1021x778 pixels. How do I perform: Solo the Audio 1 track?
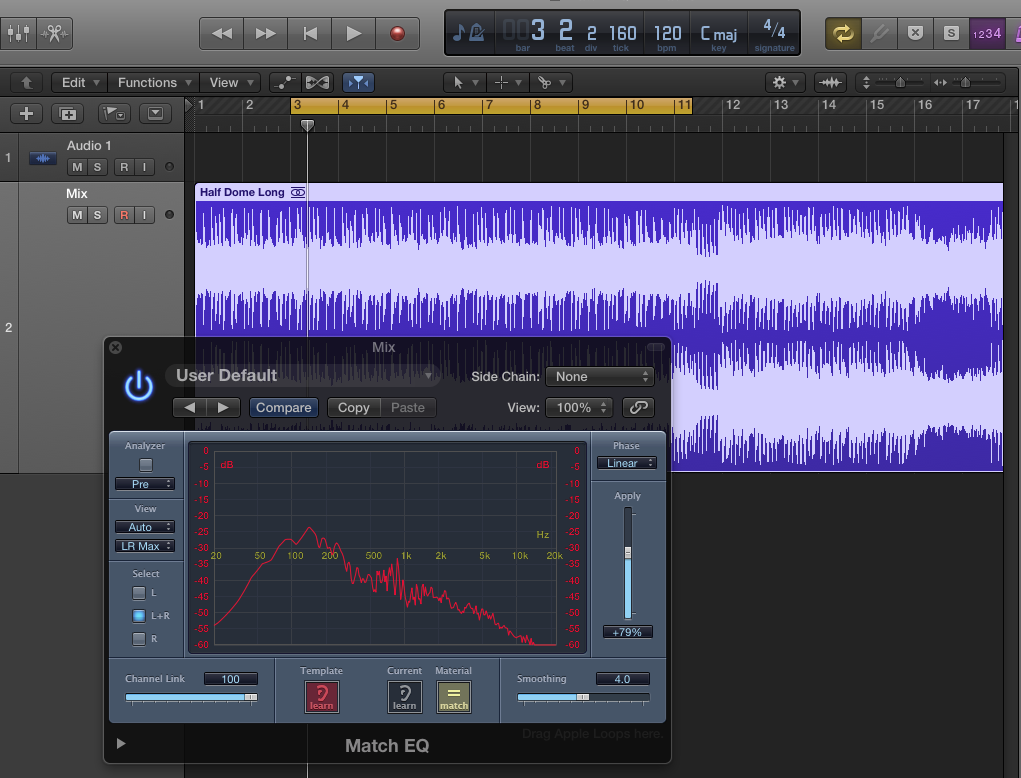click(97, 167)
